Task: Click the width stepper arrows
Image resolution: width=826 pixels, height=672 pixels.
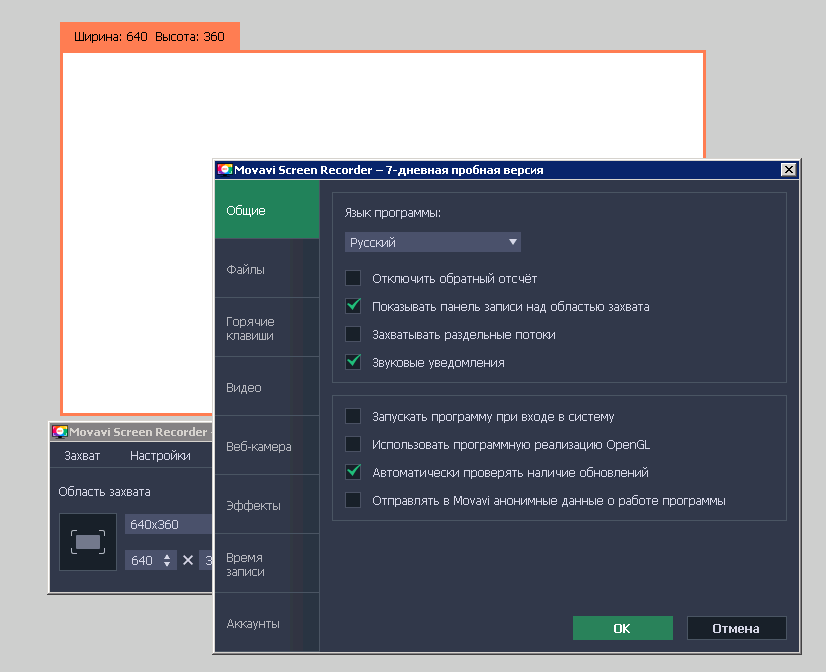Action: tap(167, 560)
